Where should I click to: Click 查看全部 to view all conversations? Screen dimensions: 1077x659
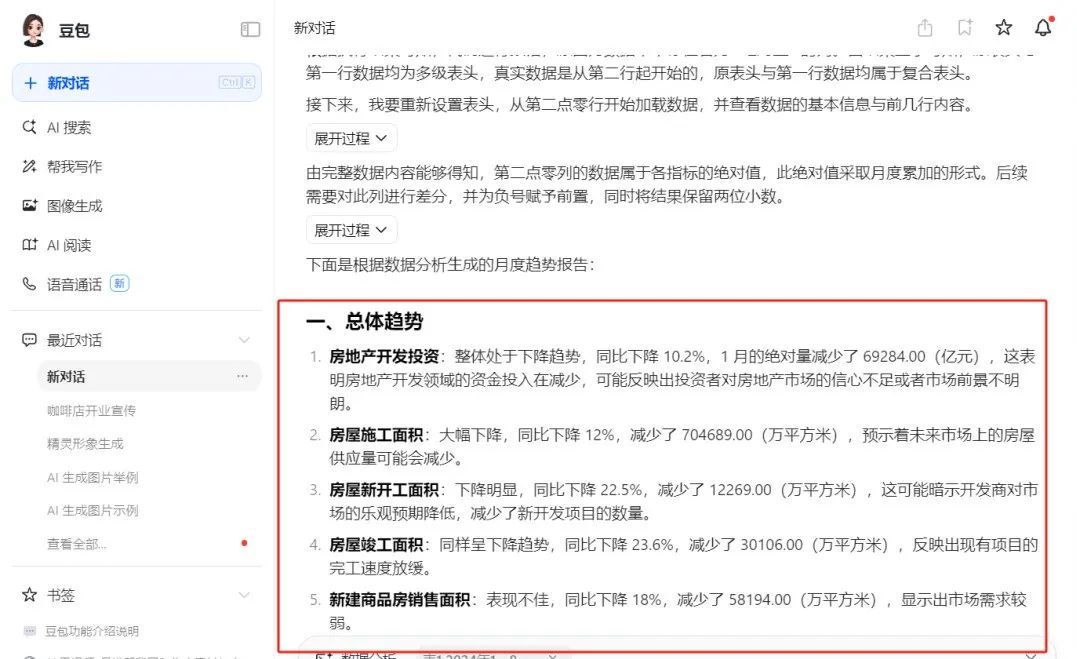pos(76,544)
